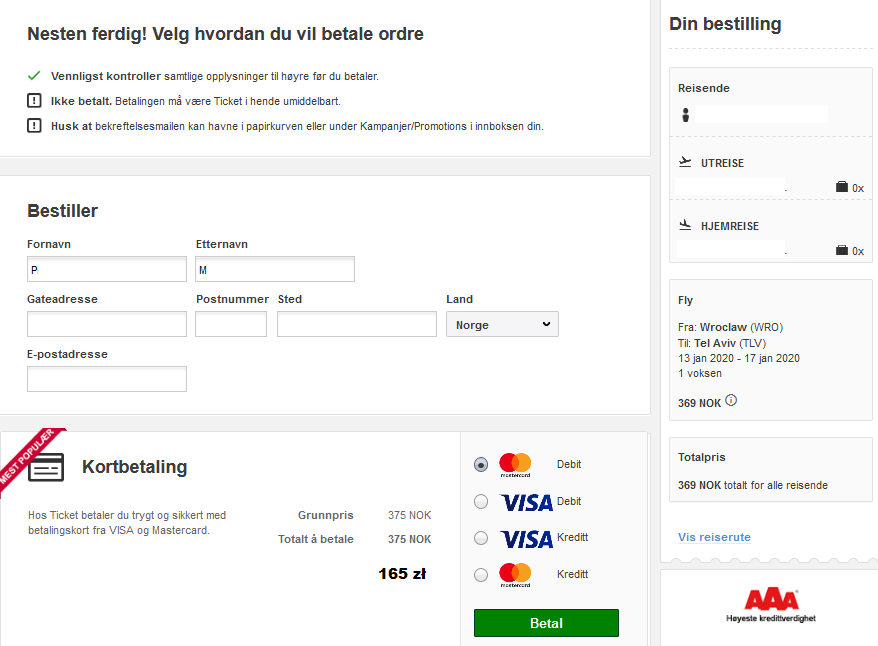Screen dimensions: 878x646
Task: Click the Totalpris label
Action: (702, 457)
